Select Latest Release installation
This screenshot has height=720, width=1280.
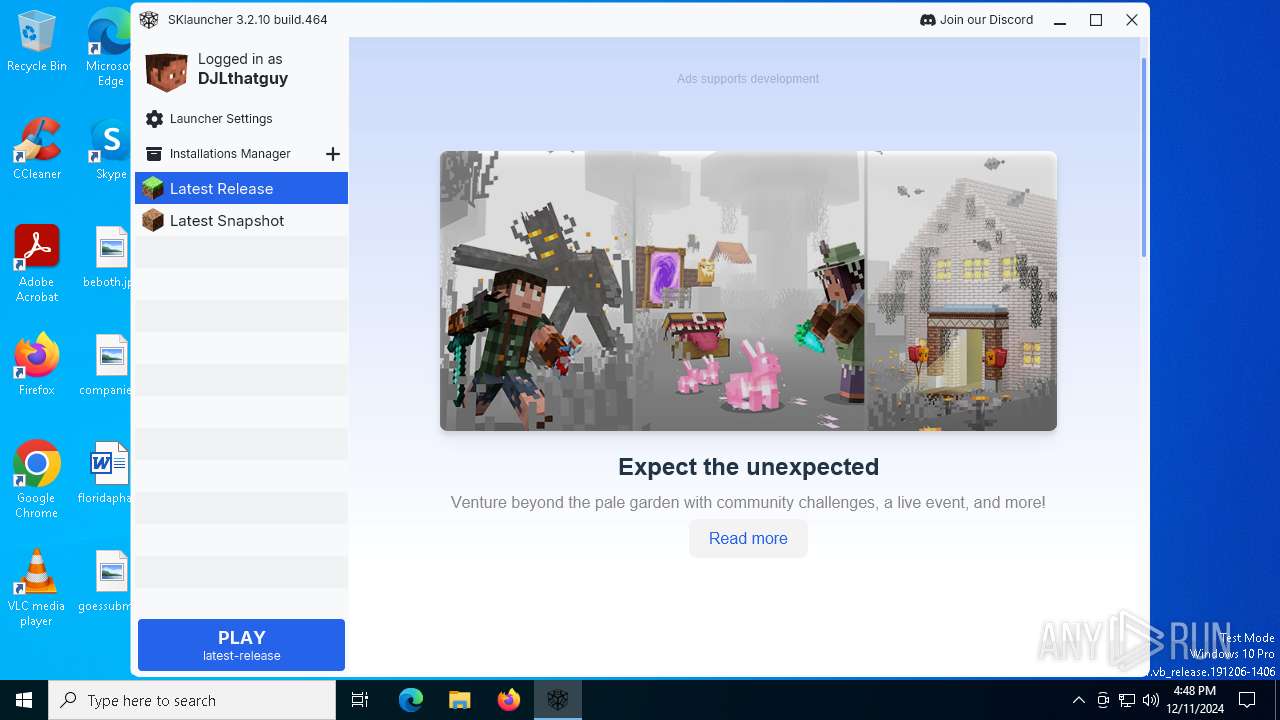coord(241,188)
